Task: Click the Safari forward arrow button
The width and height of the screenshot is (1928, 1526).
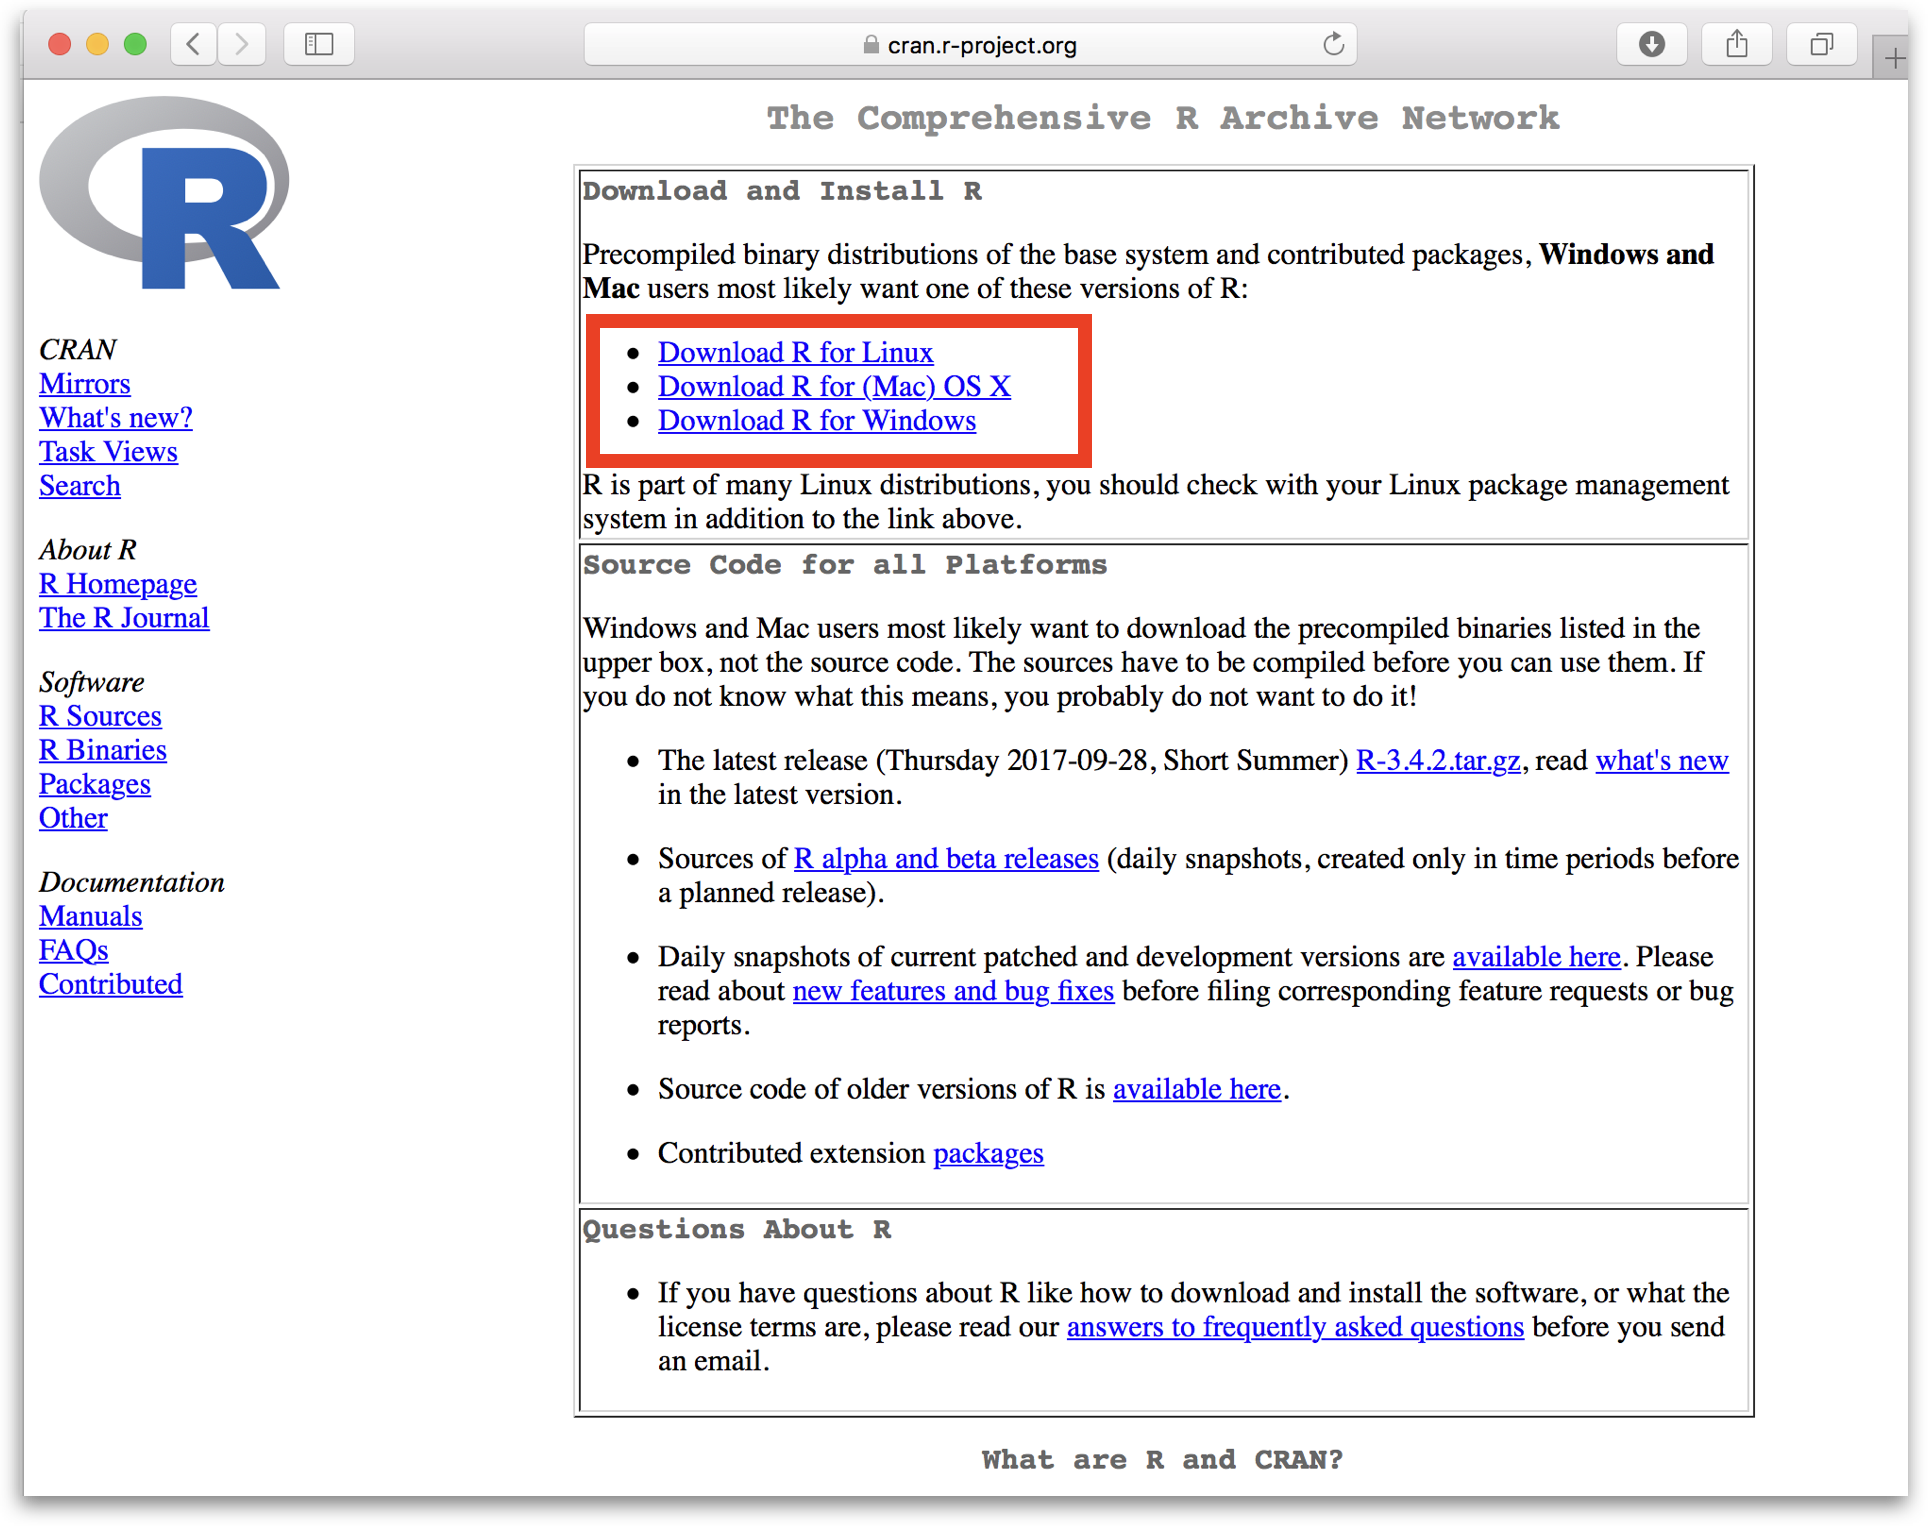Action: point(241,44)
